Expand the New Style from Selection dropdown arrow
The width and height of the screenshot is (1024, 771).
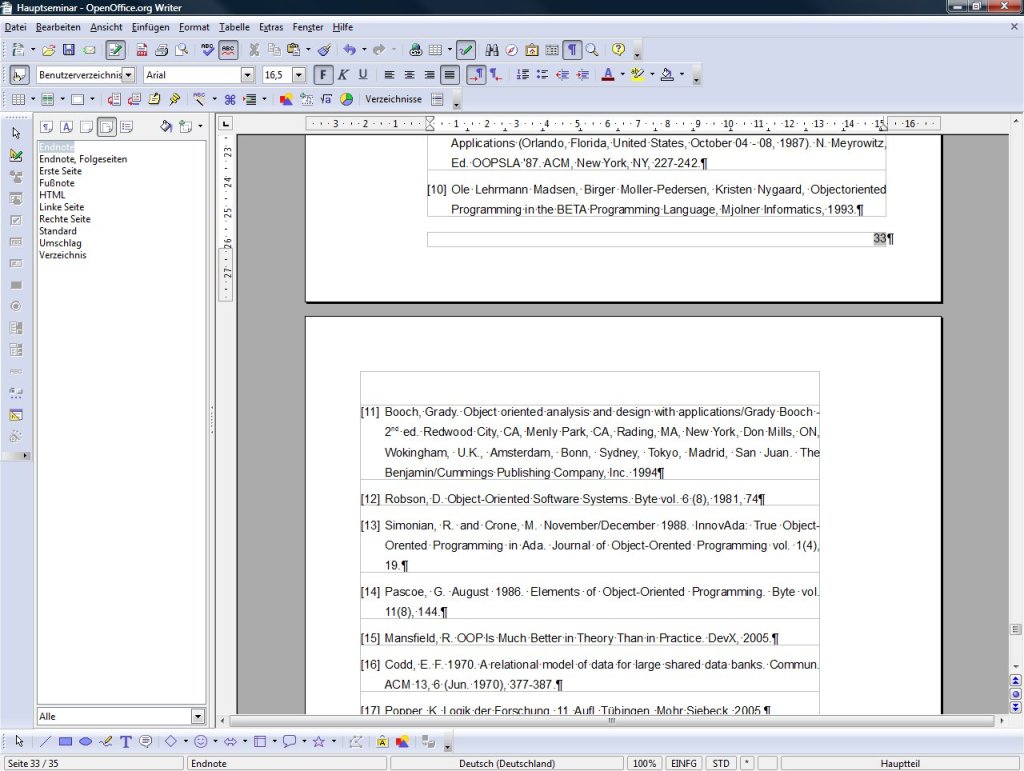point(200,127)
